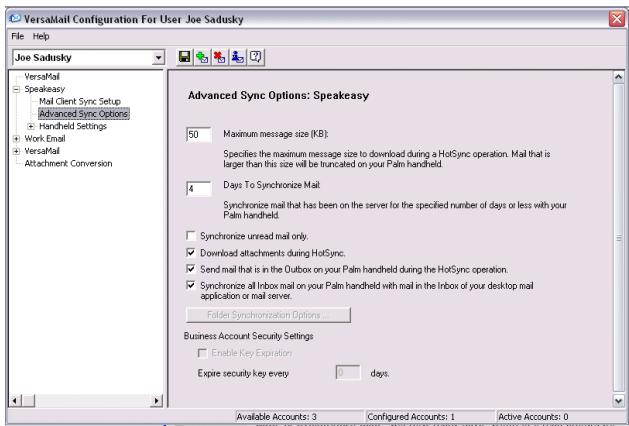
Task: Expand the lower VersaMail account node
Action: 16,151
